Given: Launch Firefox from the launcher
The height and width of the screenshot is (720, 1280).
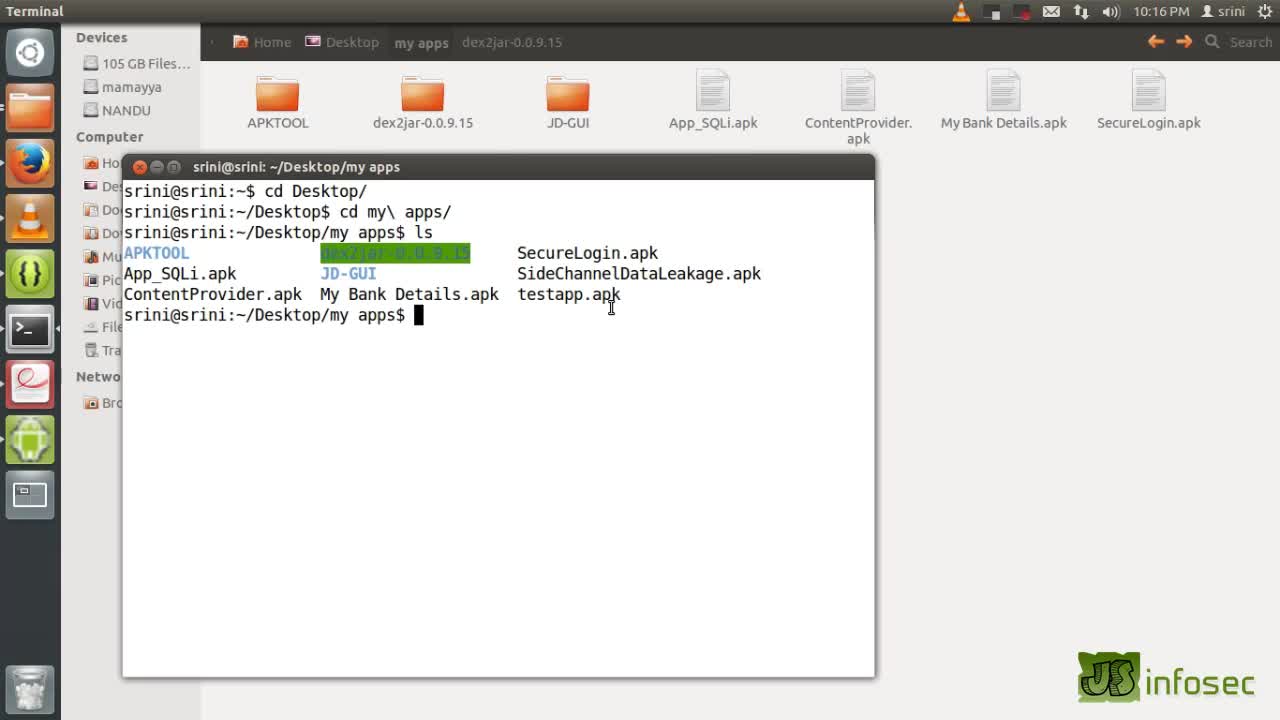Looking at the screenshot, I should (x=30, y=163).
